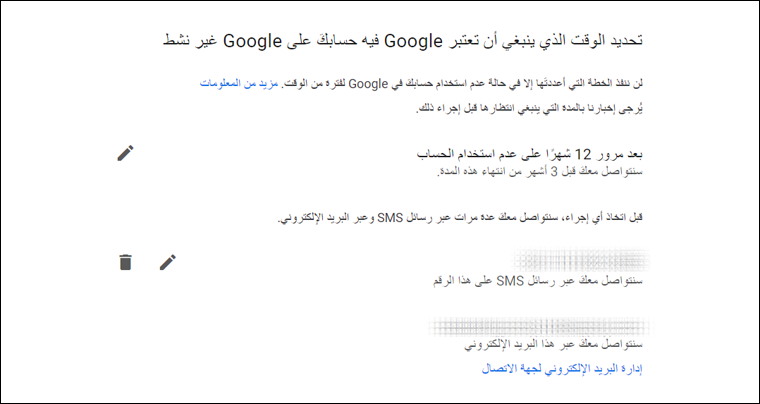Click the page heading about Google account inactivity
This screenshot has height=404, width=760.
(x=399, y=41)
